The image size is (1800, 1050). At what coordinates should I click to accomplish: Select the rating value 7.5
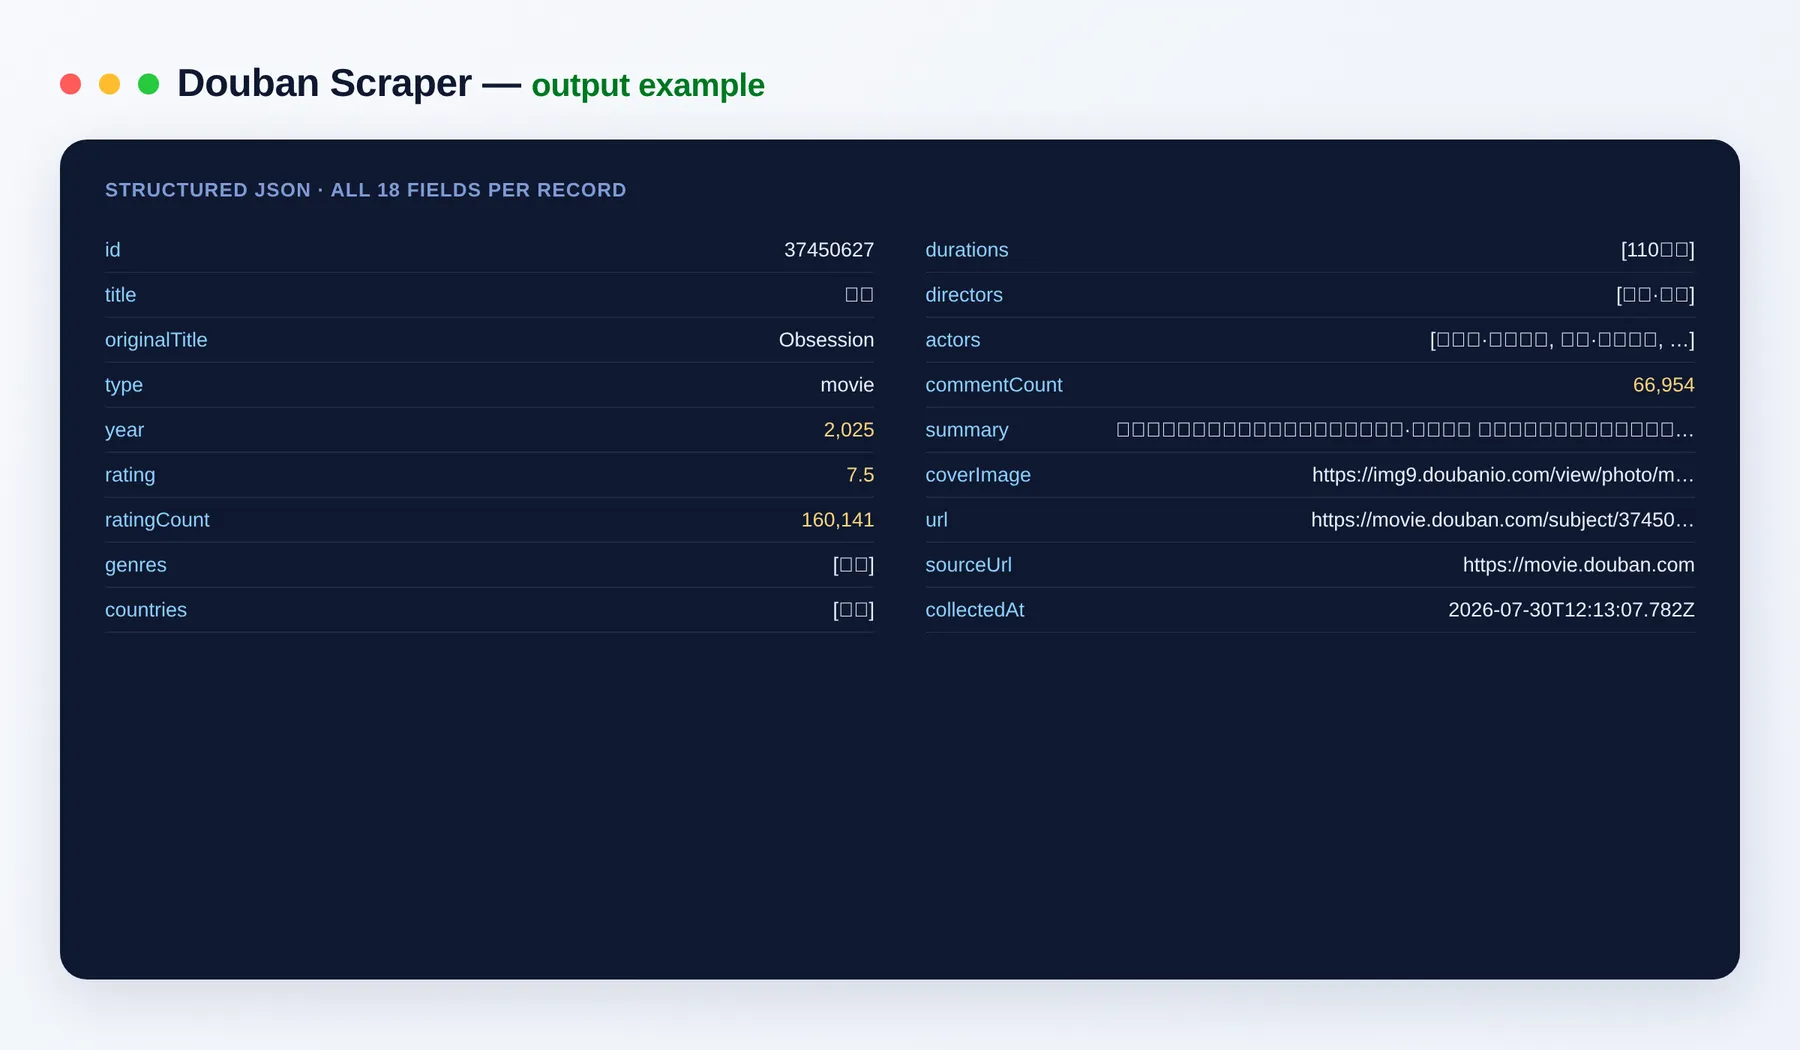(x=860, y=475)
